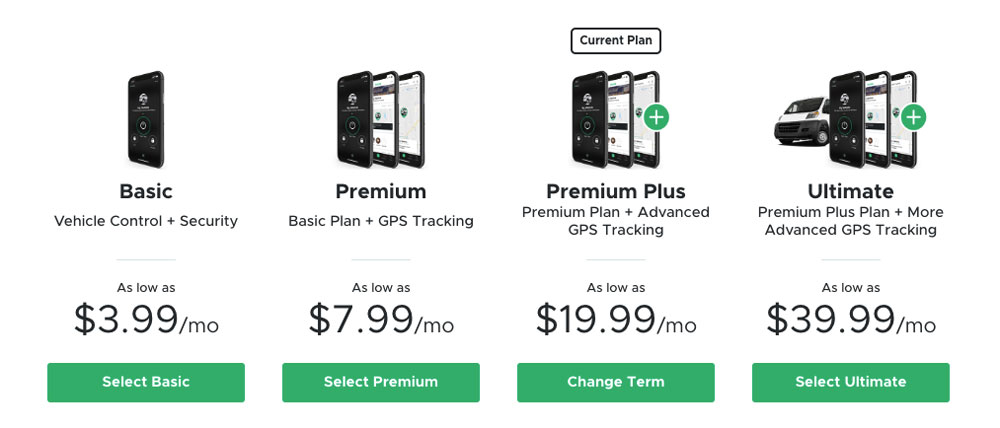
Task: Click the $3.99/mo price
Action: pos(146,320)
